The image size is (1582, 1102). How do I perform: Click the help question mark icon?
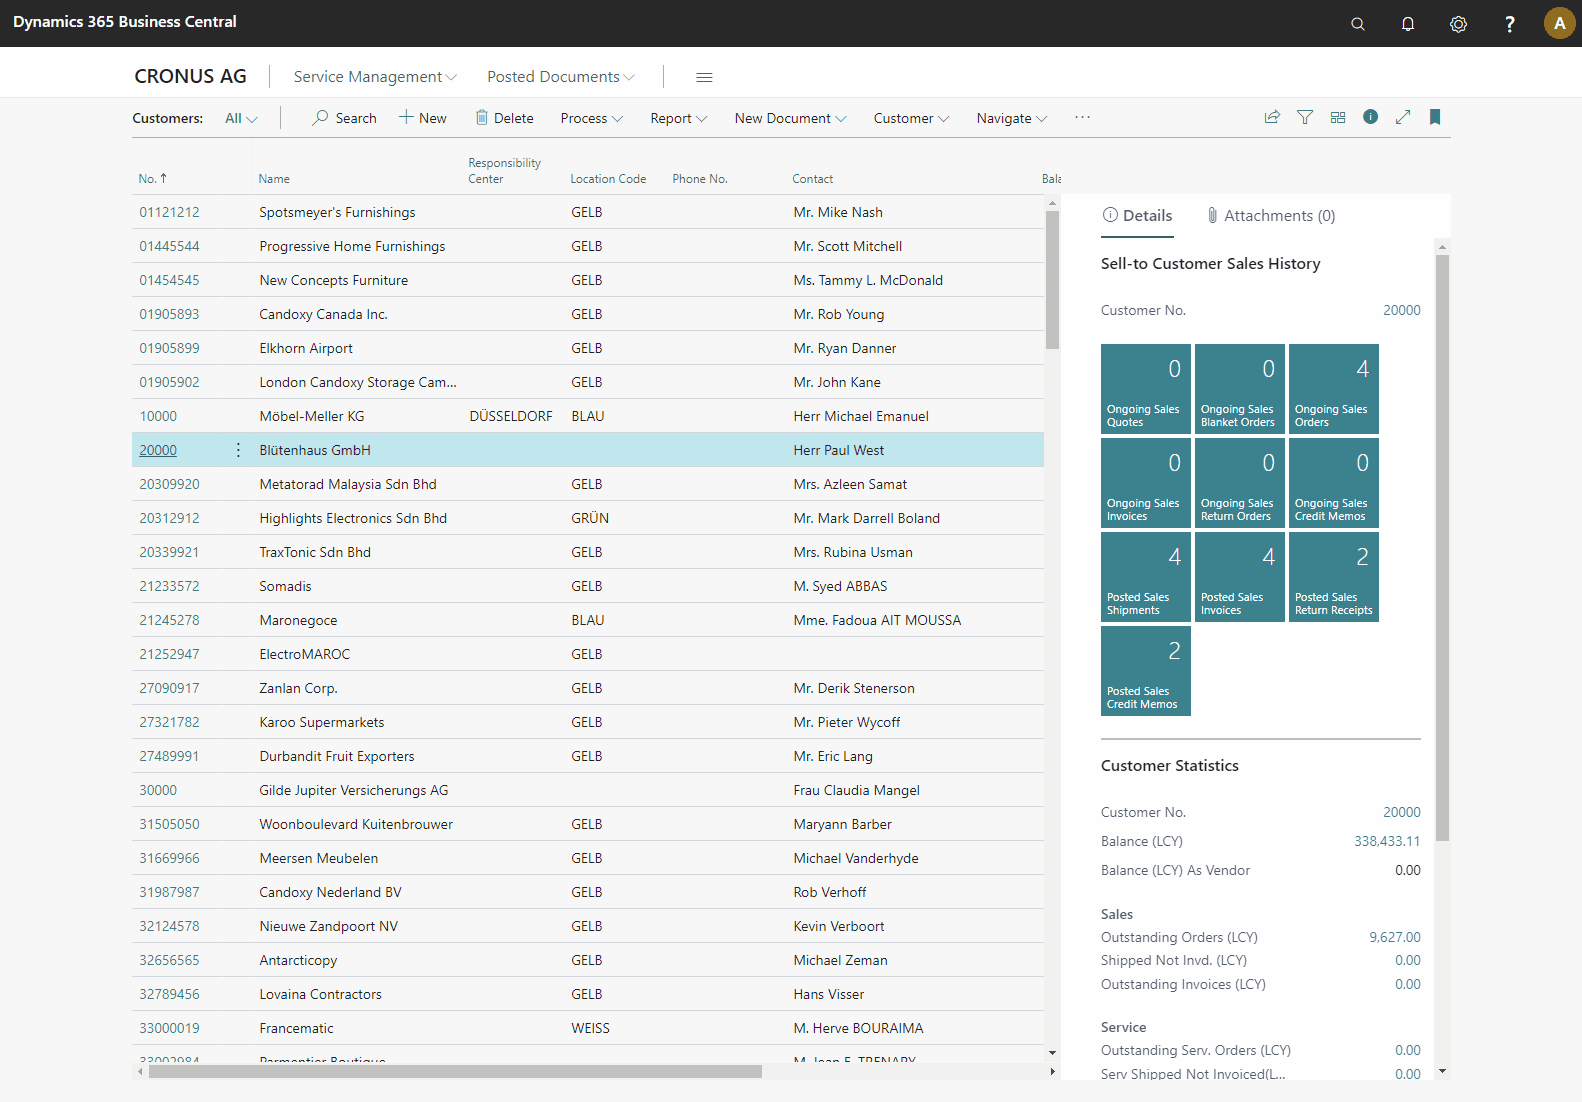pyautogui.click(x=1509, y=24)
